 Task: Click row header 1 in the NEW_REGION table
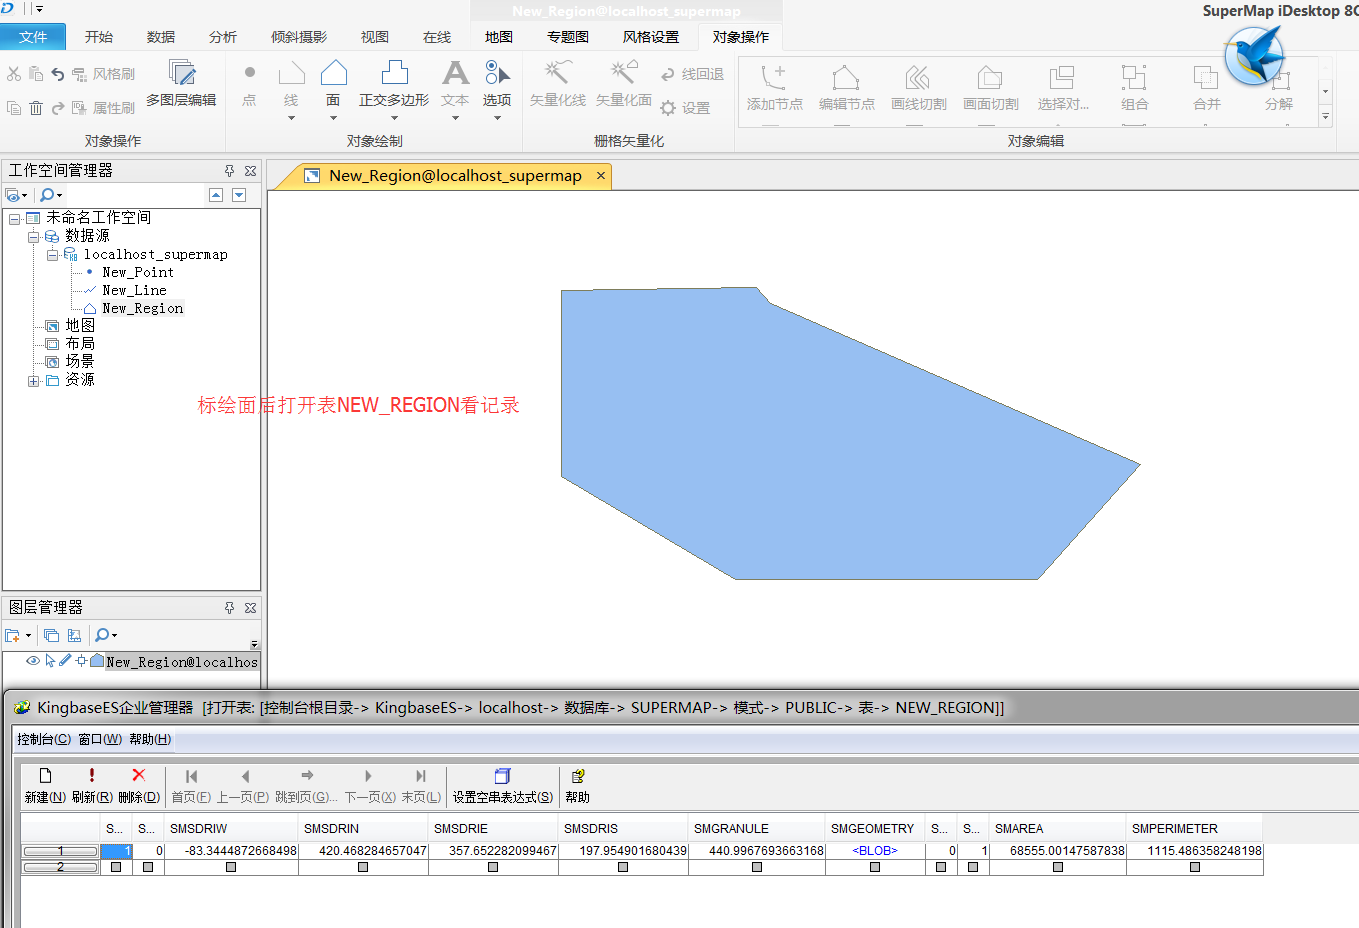pos(60,851)
